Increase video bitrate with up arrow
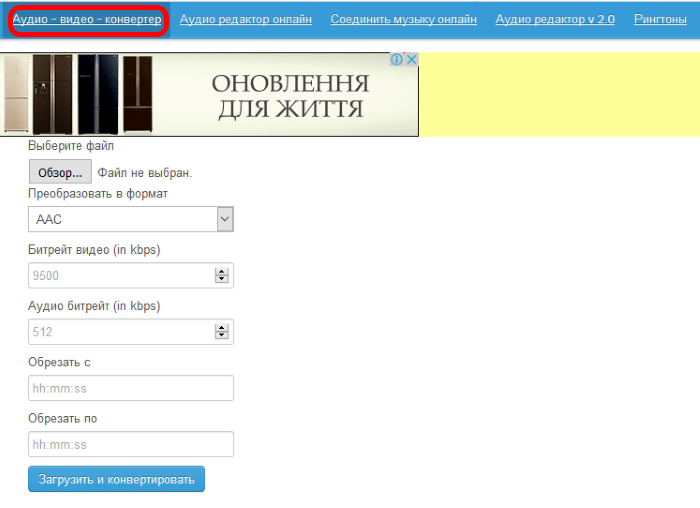This screenshot has width=700, height=508. point(221,272)
